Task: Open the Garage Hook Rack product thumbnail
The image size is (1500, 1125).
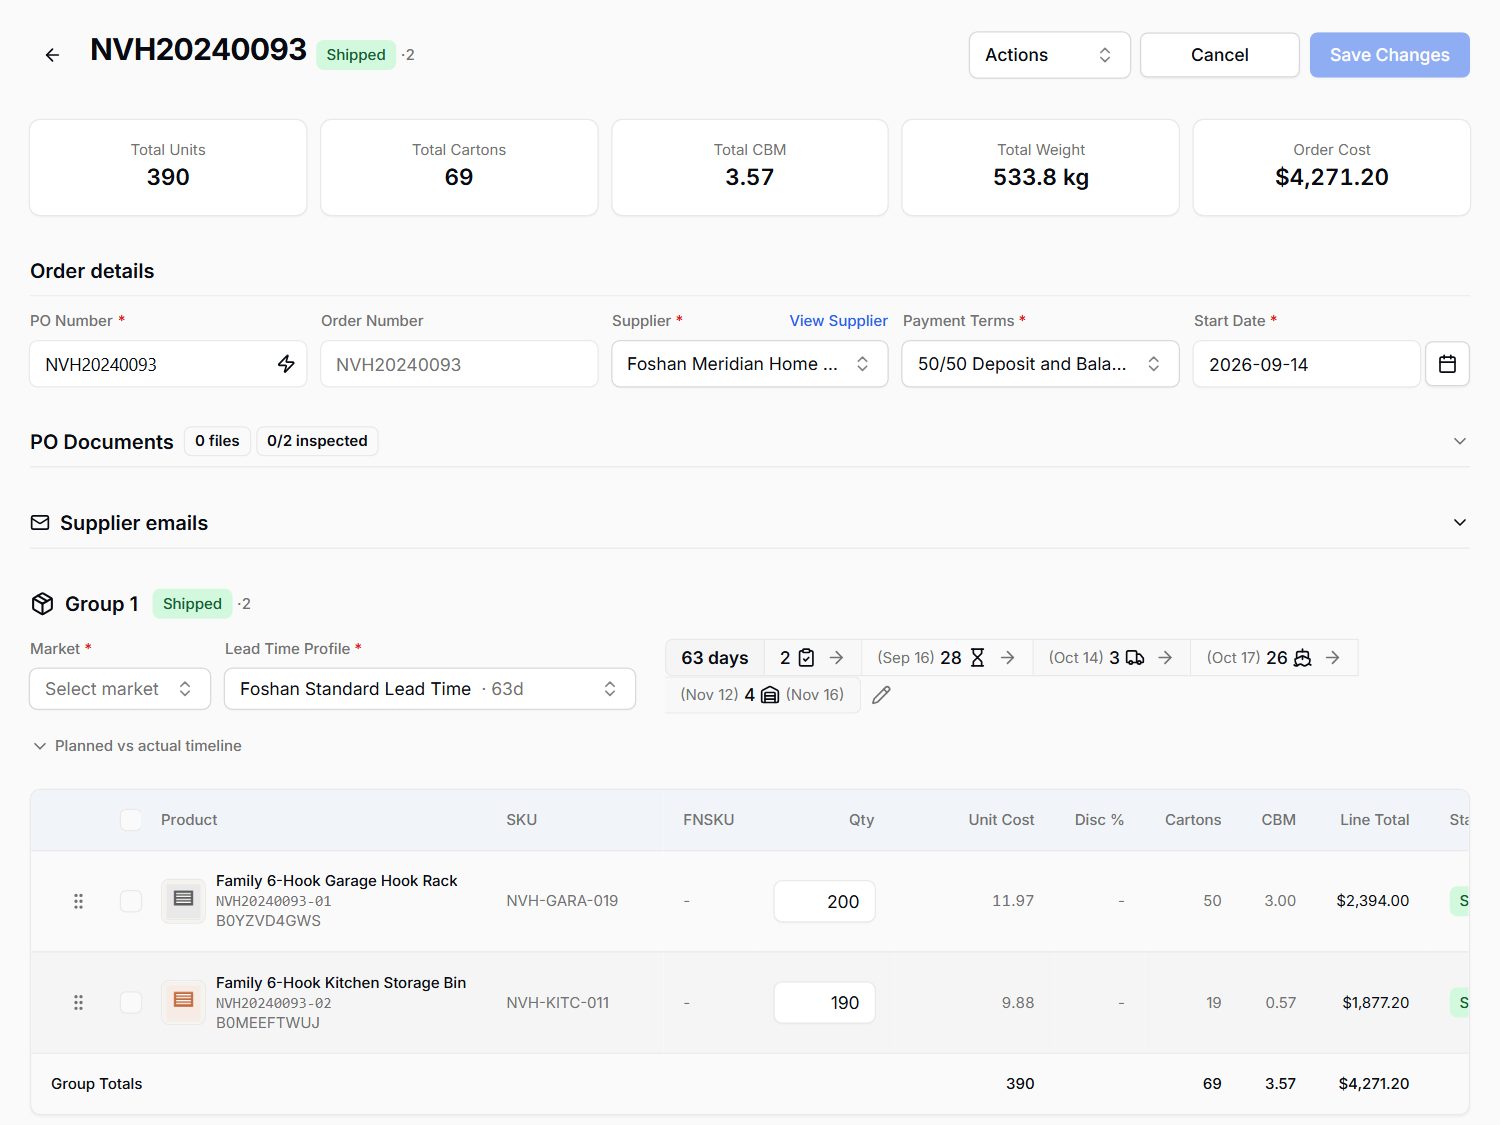Action: click(183, 901)
